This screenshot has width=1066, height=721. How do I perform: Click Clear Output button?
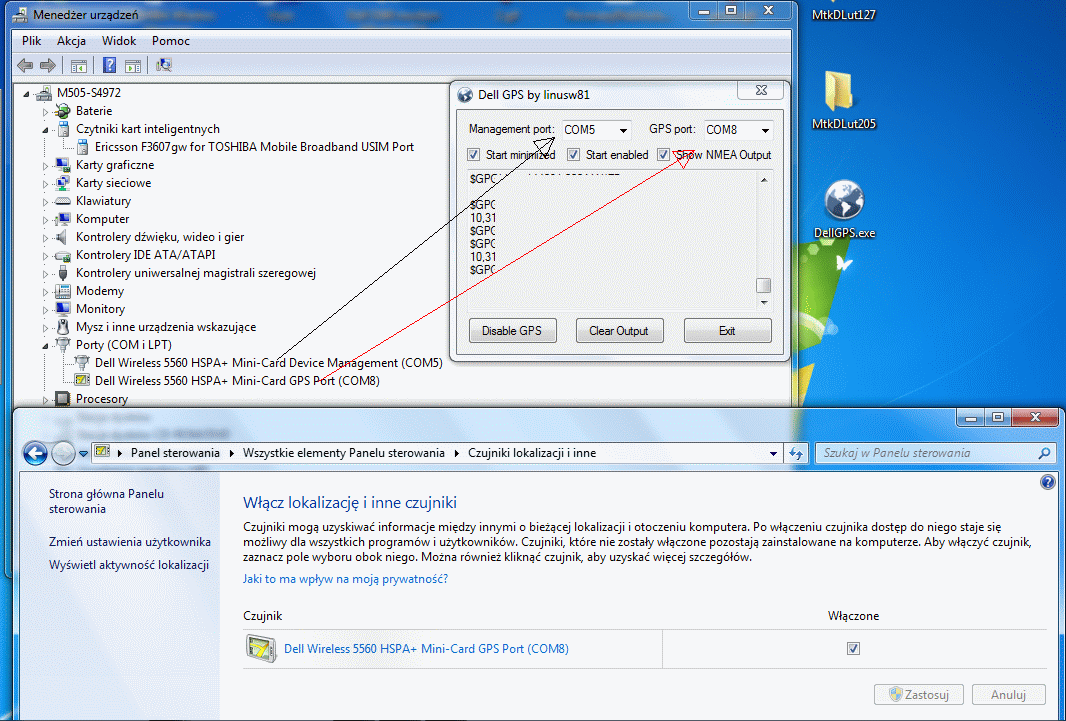click(x=619, y=331)
